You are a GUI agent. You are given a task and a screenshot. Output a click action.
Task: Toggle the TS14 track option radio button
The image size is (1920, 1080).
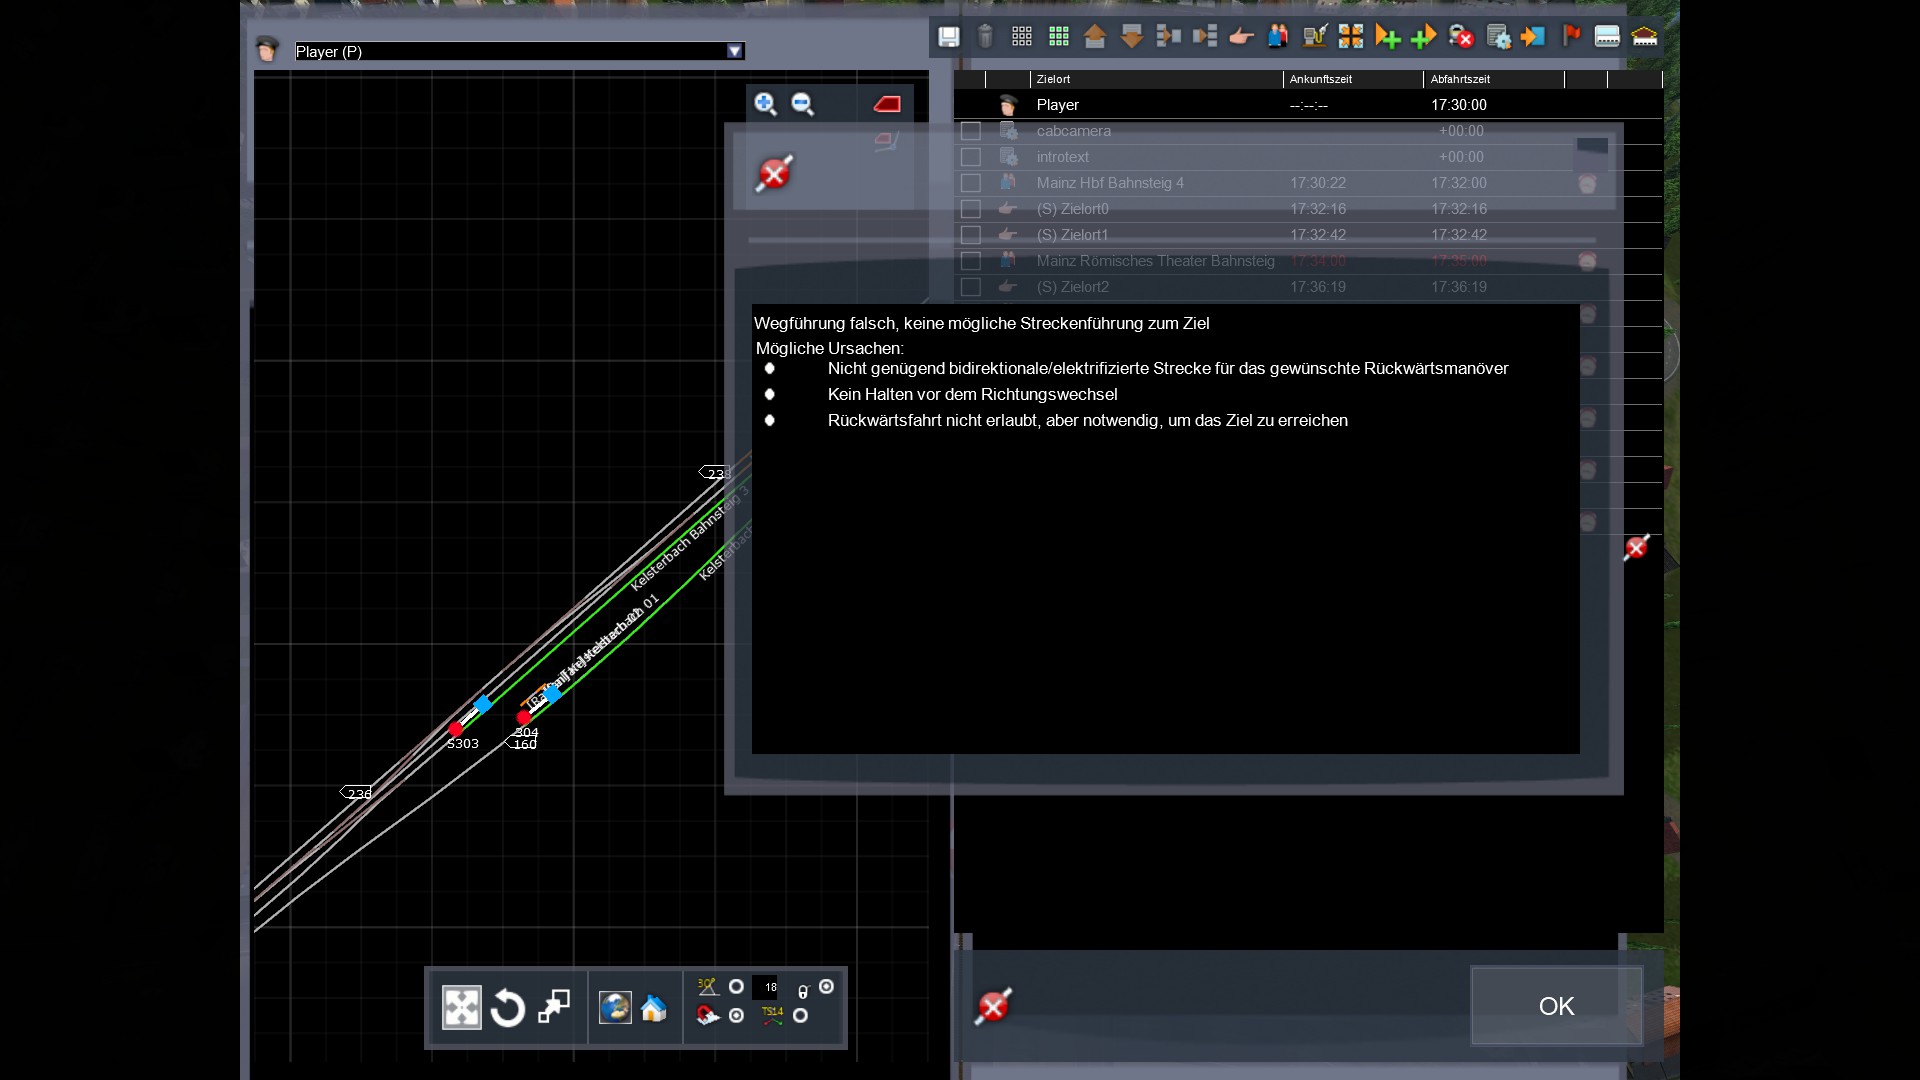tap(800, 1015)
